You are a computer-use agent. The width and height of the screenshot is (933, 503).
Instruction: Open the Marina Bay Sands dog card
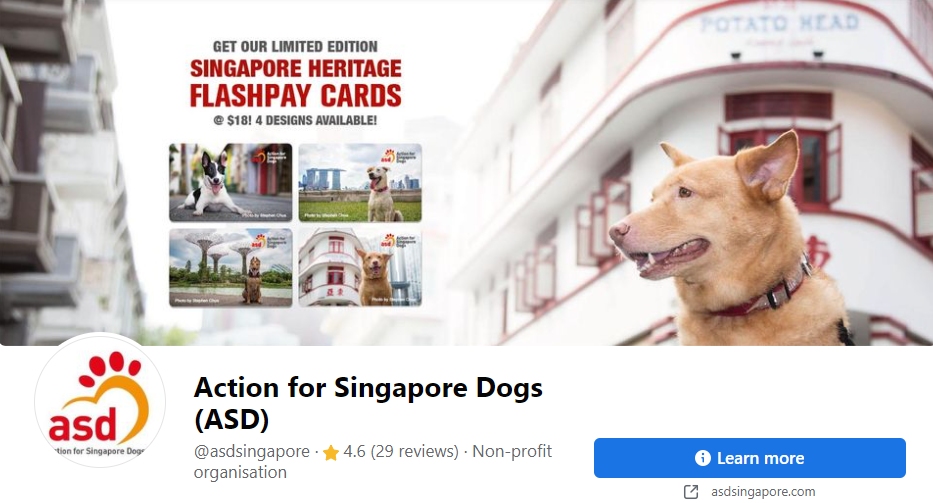click(360, 182)
